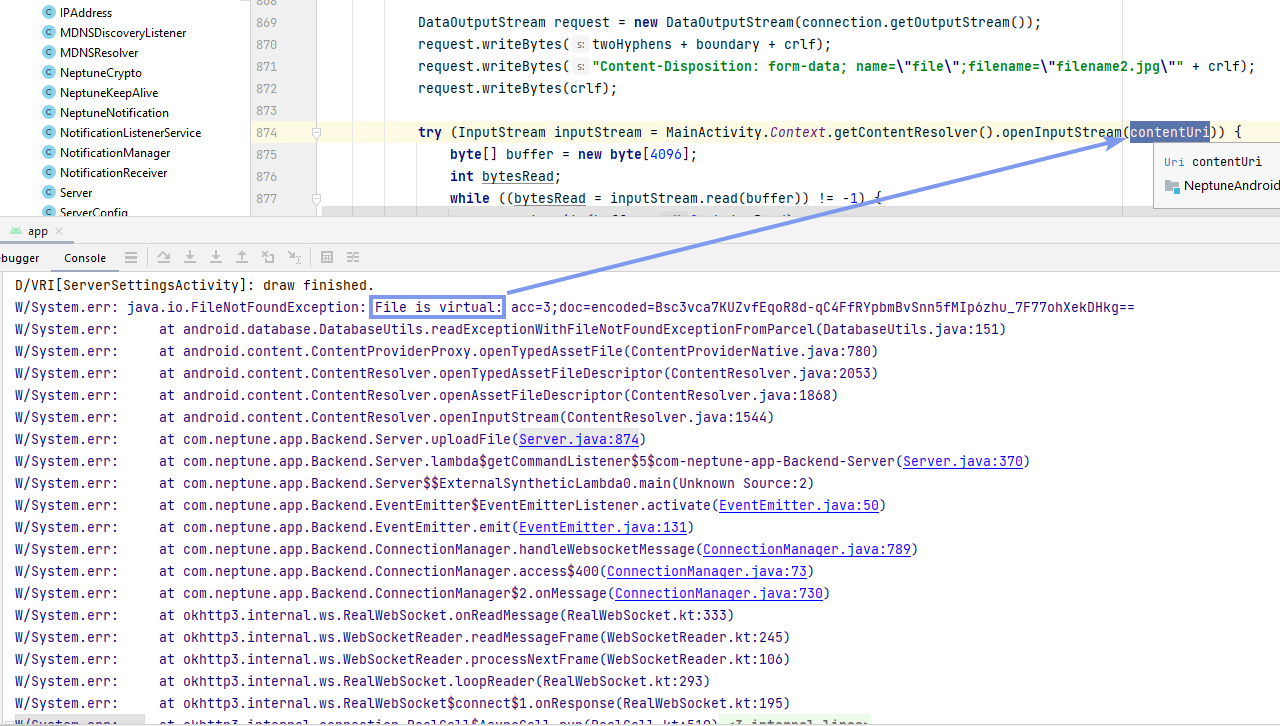The width and height of the screenshot is (1280, 726).
Task: Collapse the try block fold arrow at line 874
Action: tap(316, 132)
